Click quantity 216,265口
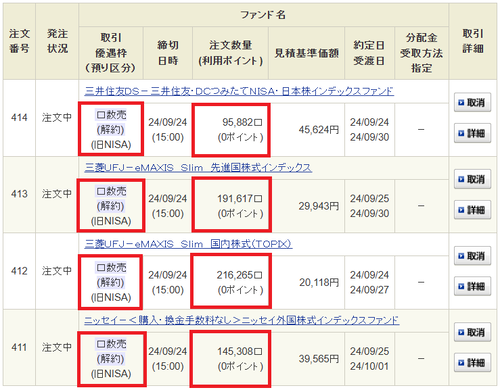This screenshot has height=390, width=500. [239, 275]
